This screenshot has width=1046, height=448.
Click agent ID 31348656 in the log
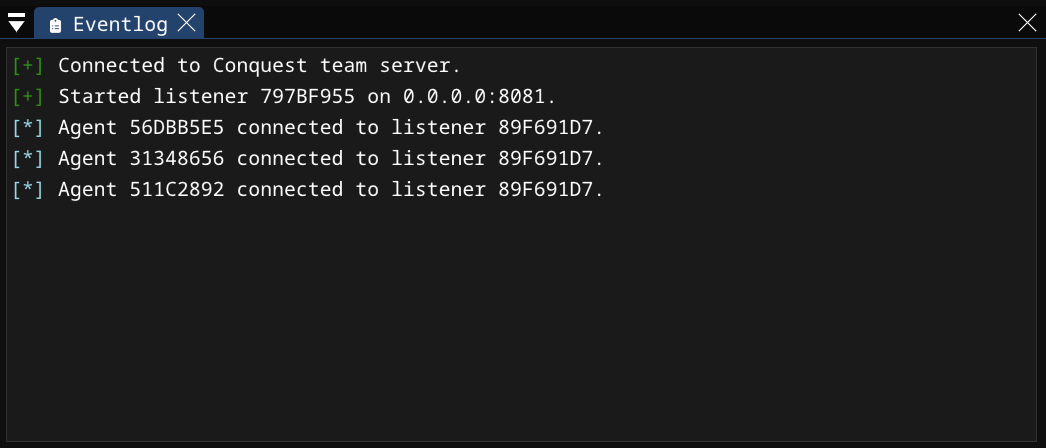coord(177,158)
